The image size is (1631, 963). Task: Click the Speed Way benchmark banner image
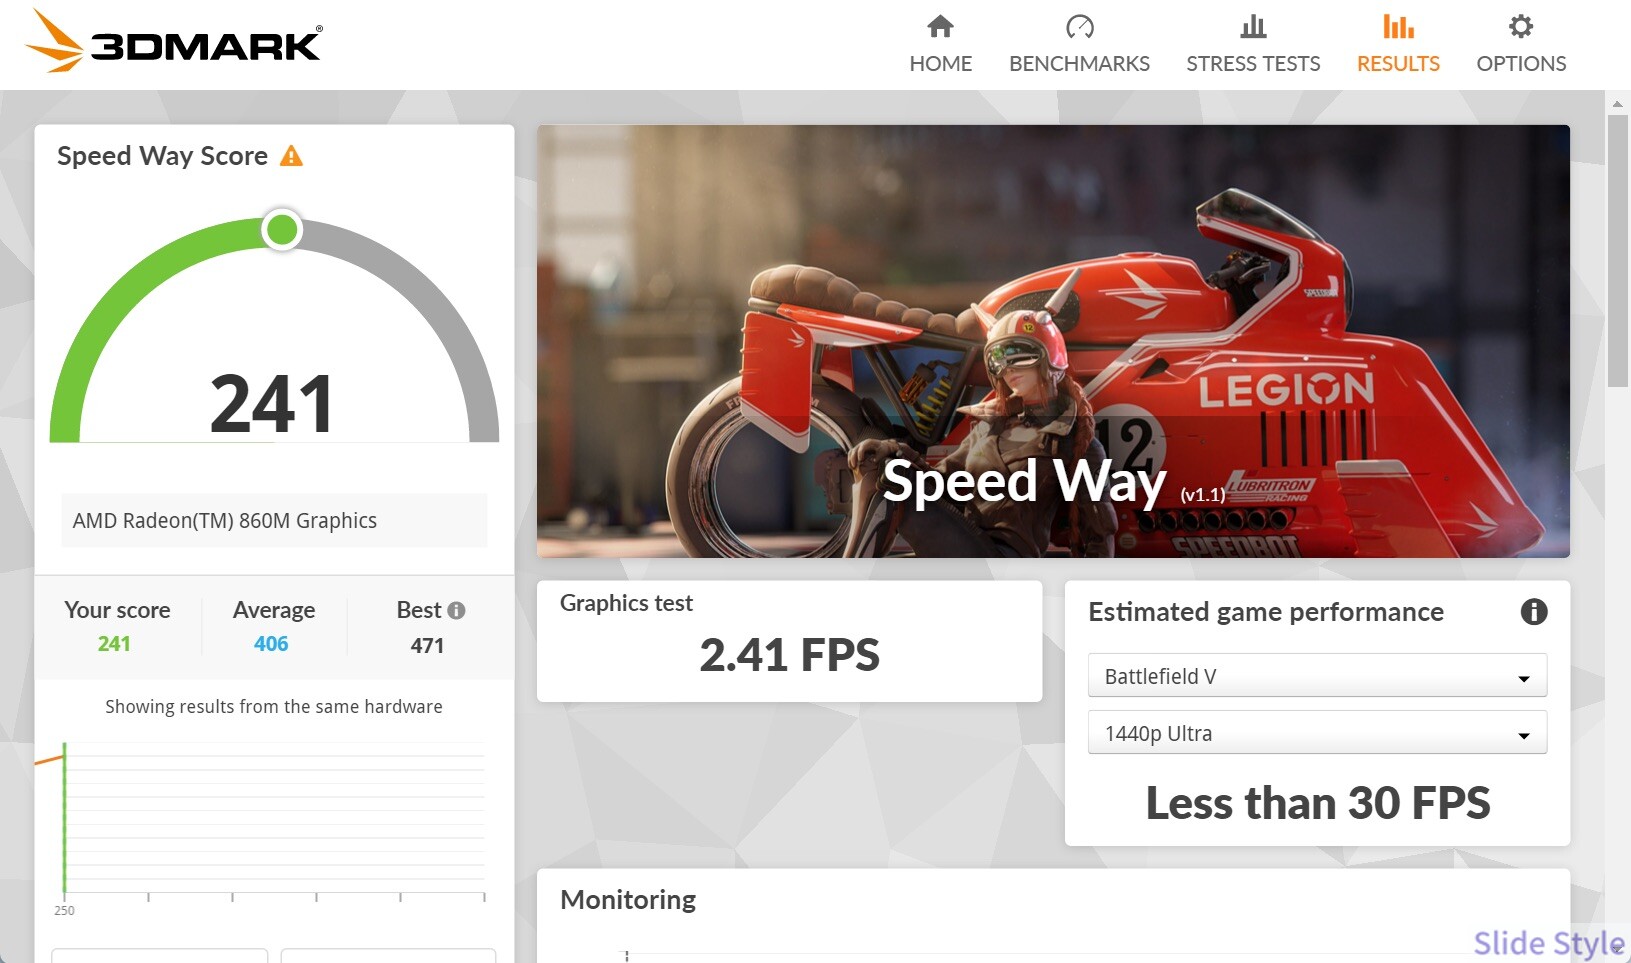1053,341
